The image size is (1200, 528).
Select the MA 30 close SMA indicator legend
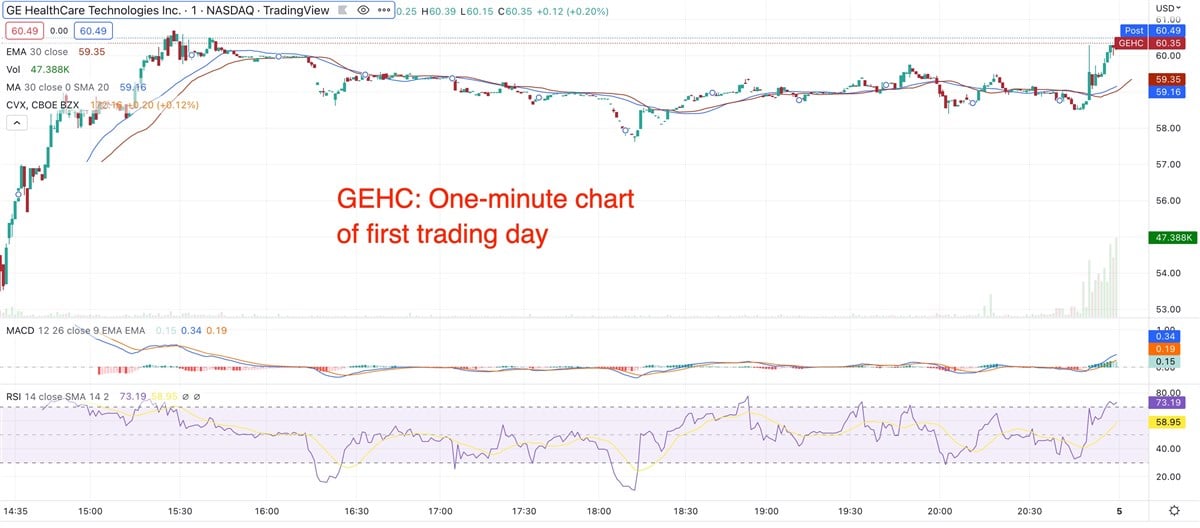(x=58, y=87)
